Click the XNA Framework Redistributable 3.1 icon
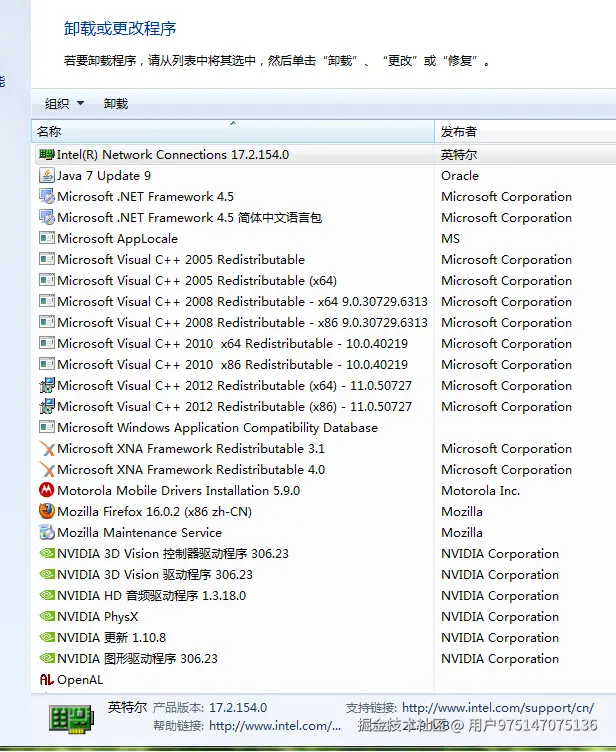Screen dimensions: 616x752 point(47,448)
